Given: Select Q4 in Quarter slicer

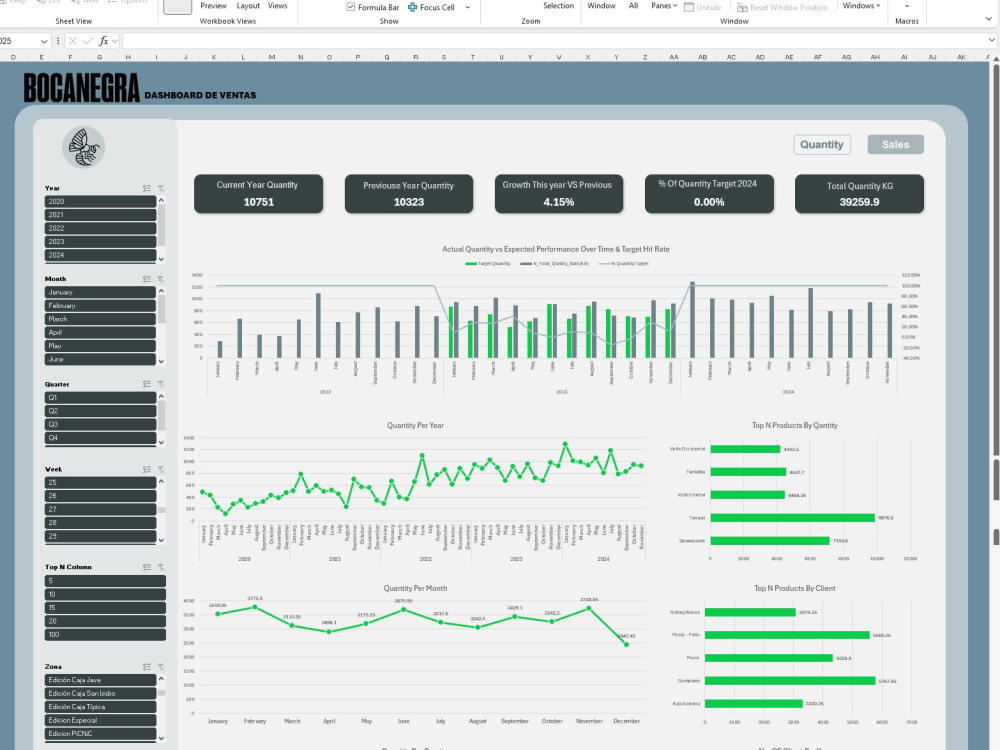Looking at the screenshot, I should [x=101, y=438].
